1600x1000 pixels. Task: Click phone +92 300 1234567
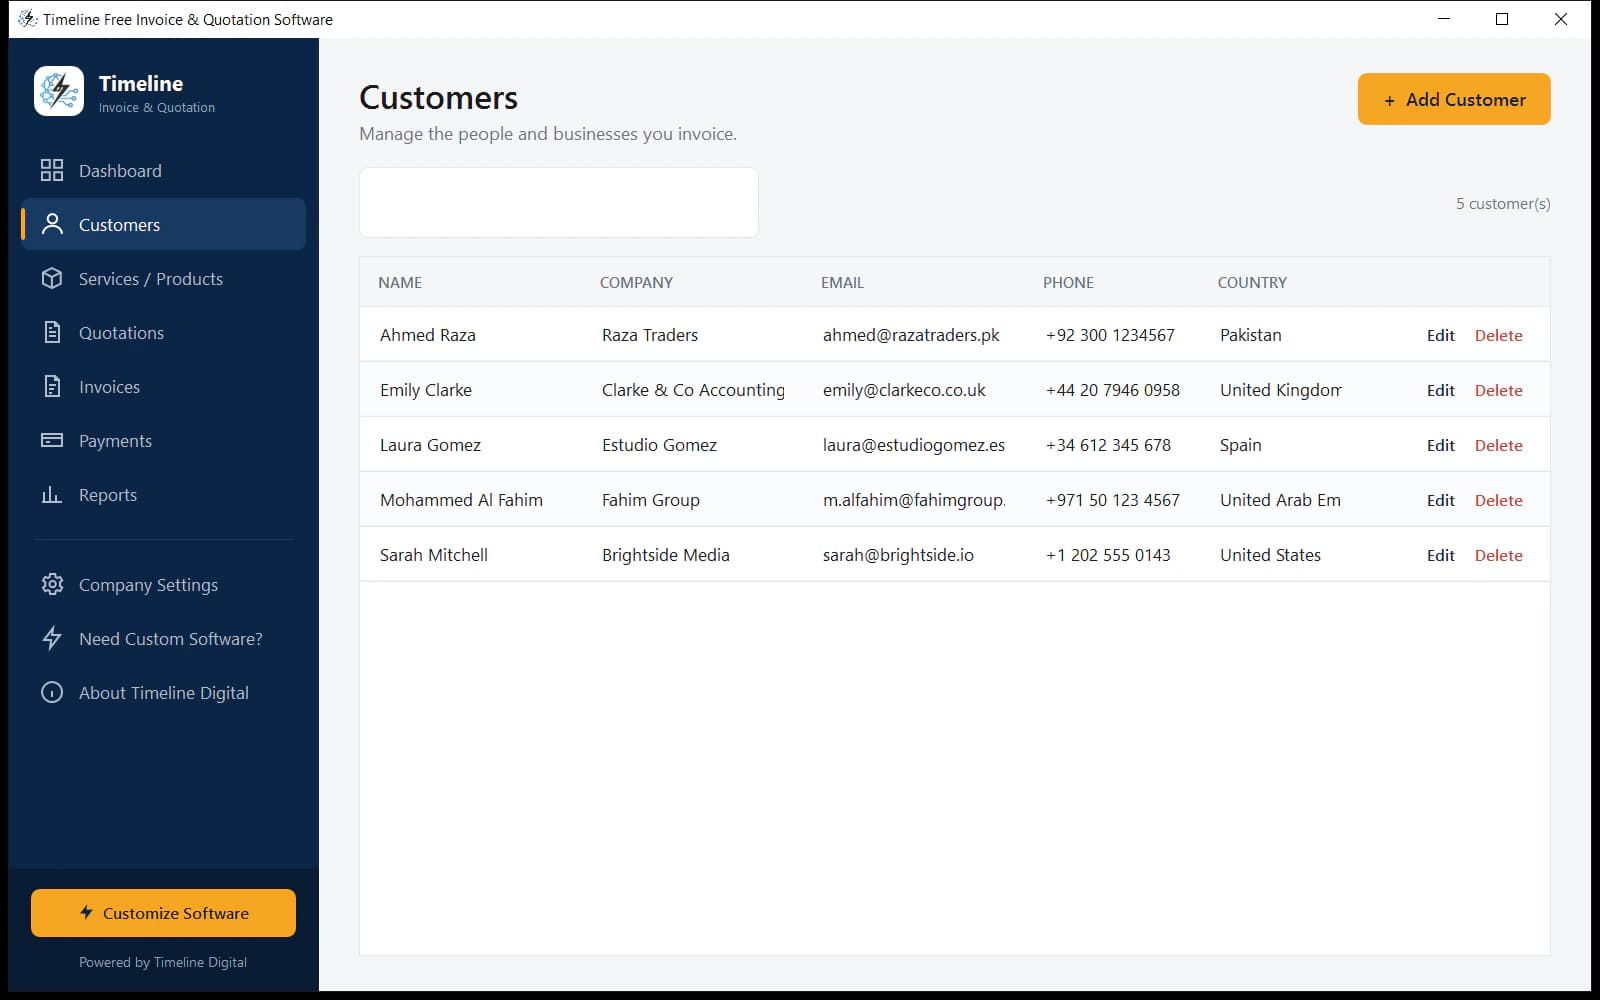coord(1110,335)
